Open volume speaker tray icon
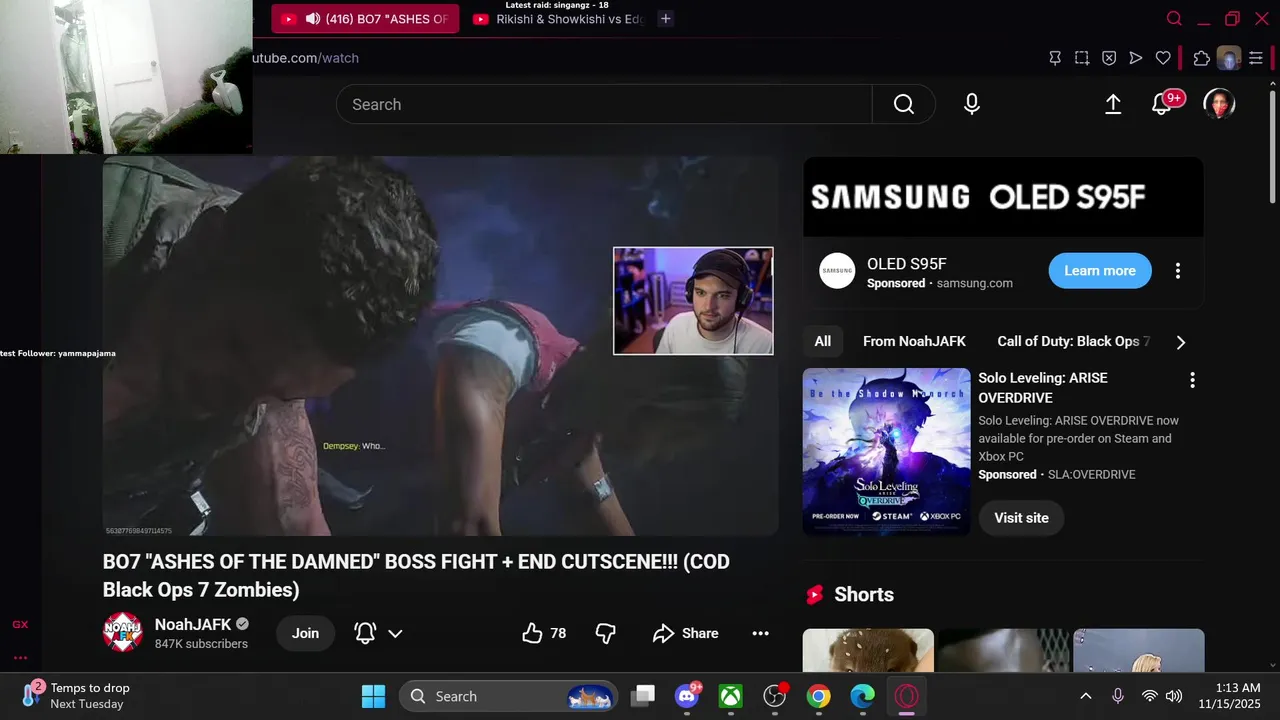The height and width of the screenshot is (720, 1280). point(1174,696)
